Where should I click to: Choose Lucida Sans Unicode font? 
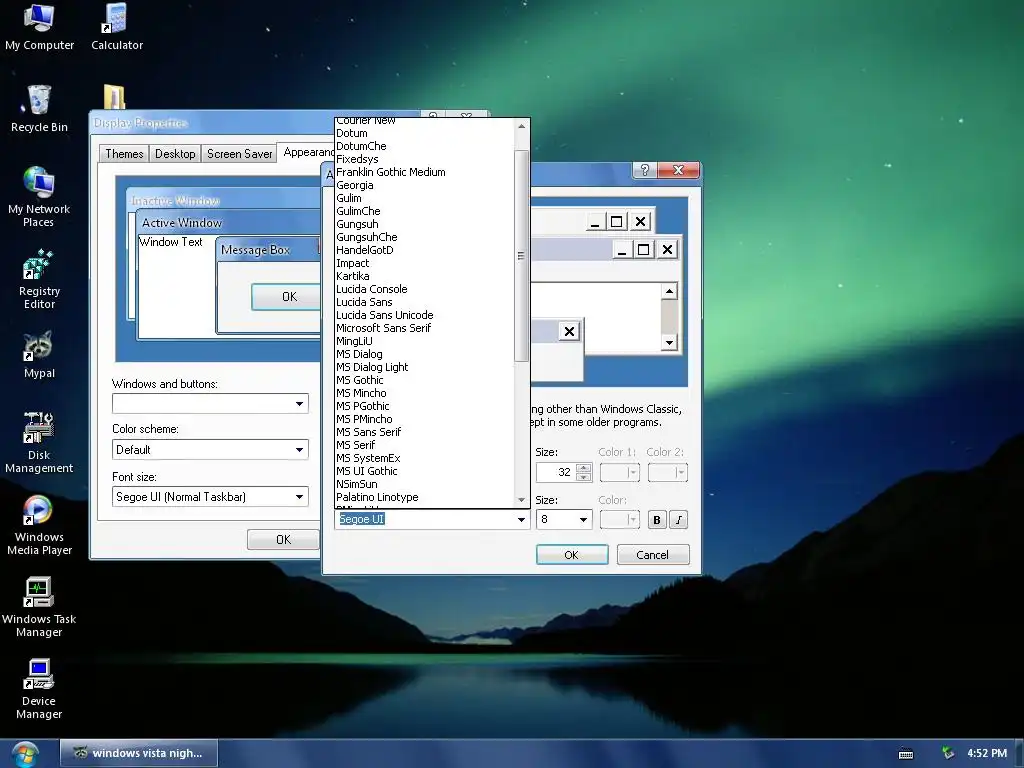coord(424,315)
